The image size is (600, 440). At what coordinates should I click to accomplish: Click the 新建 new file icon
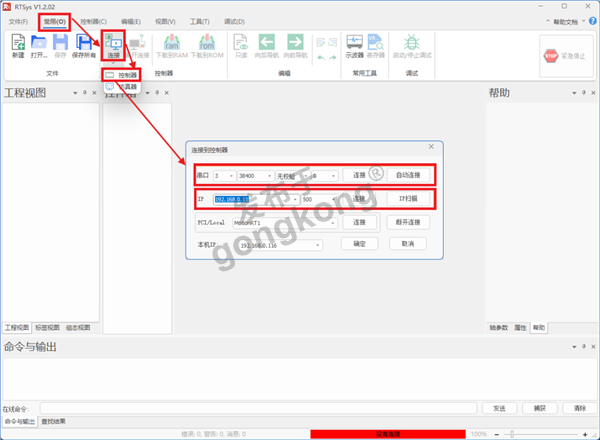[18, 42]
